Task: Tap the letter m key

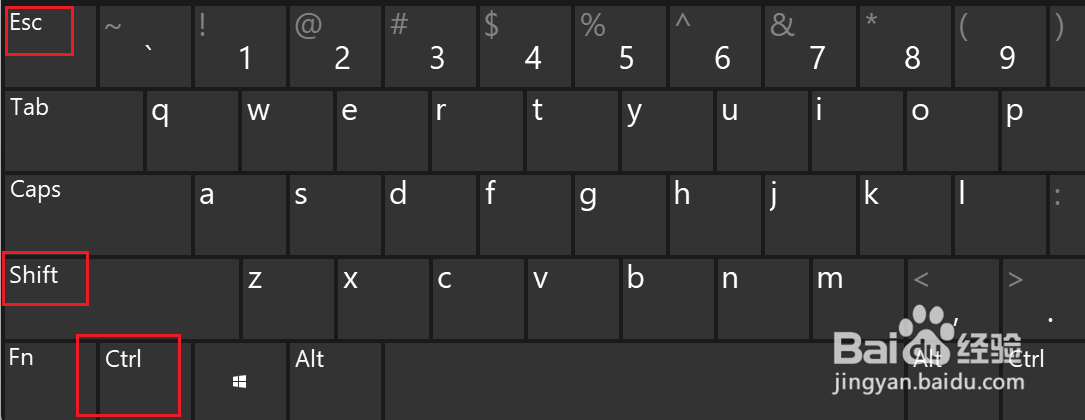Action: coord(858,299)
